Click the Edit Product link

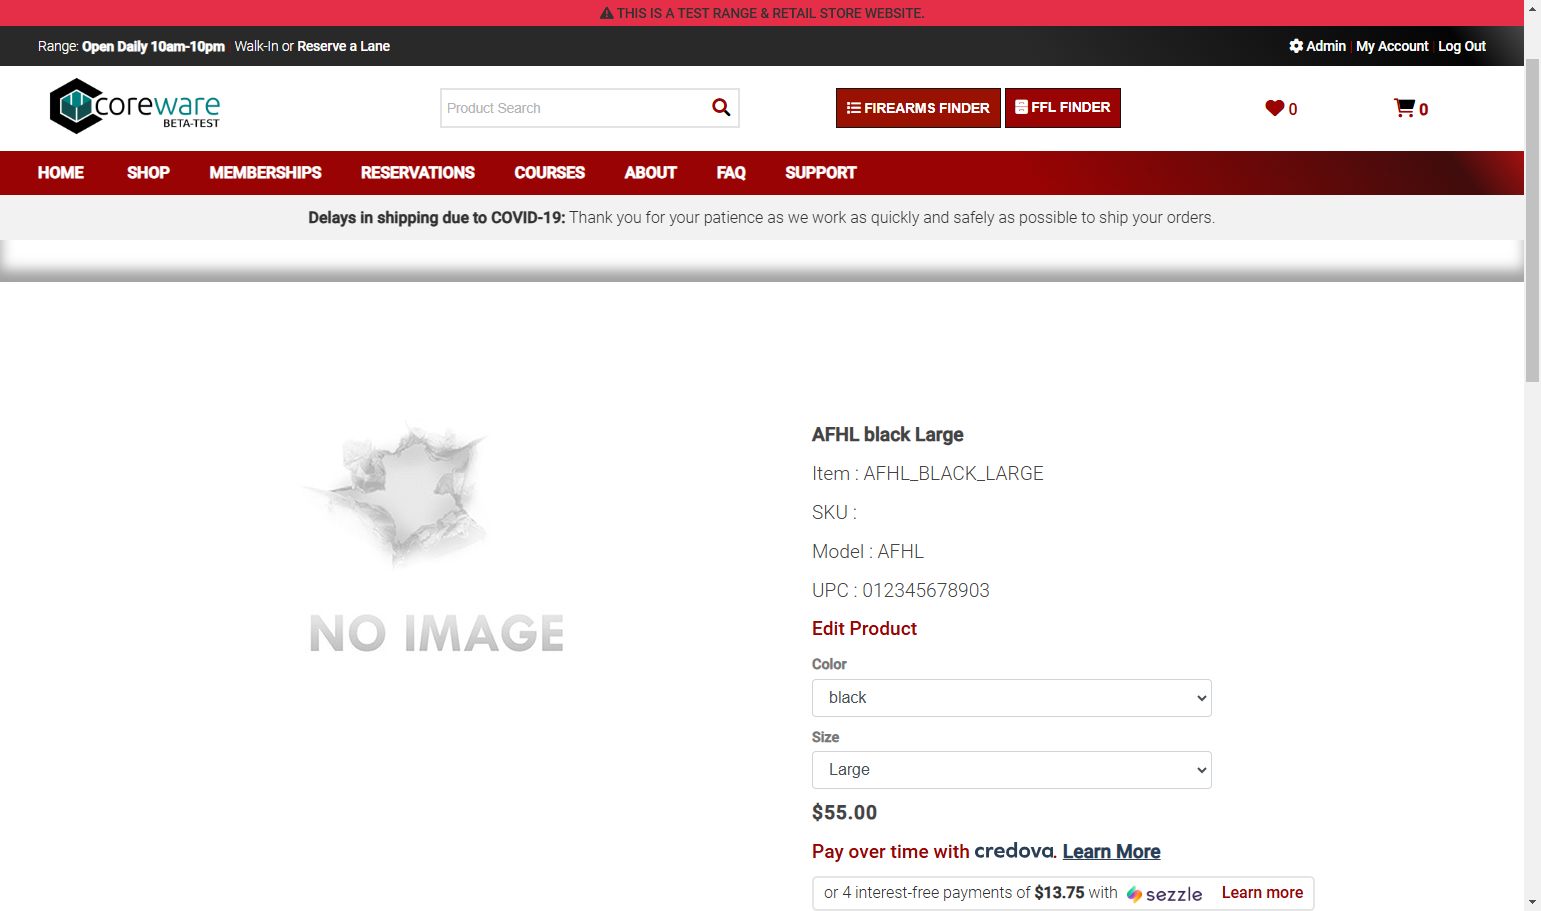tap(864, 628)
